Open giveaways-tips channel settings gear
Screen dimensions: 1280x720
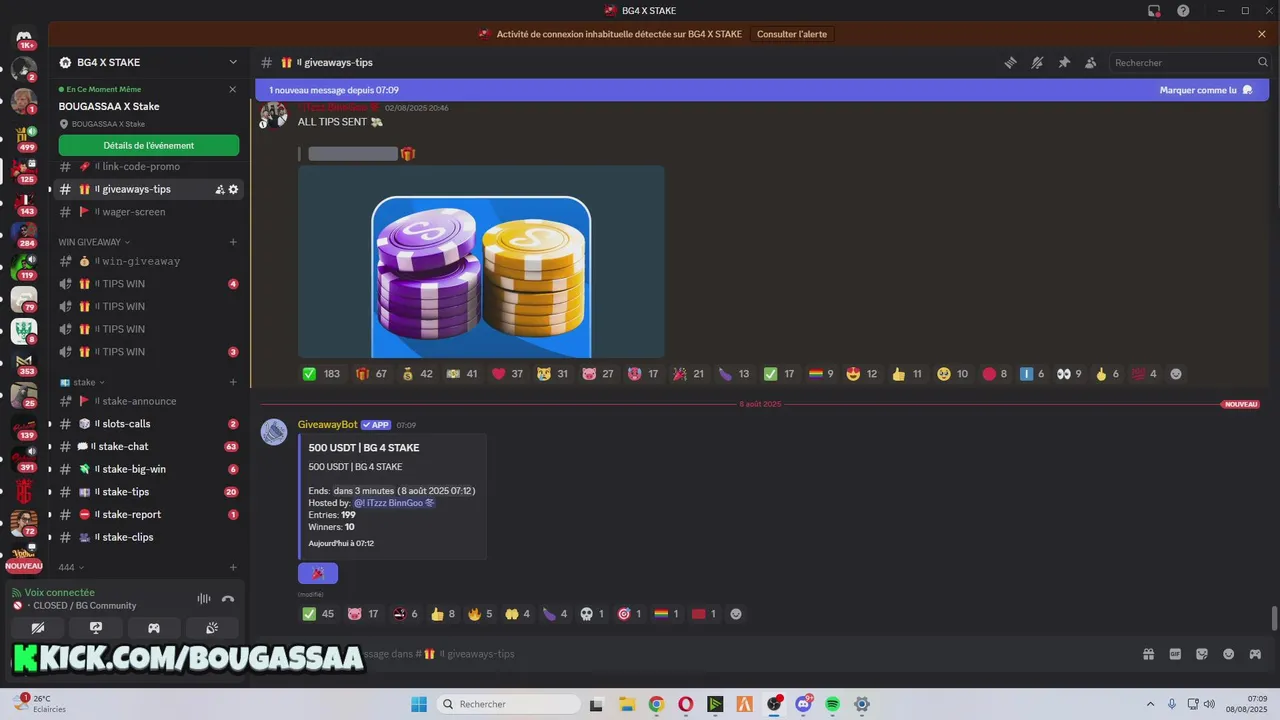point(234,189)
